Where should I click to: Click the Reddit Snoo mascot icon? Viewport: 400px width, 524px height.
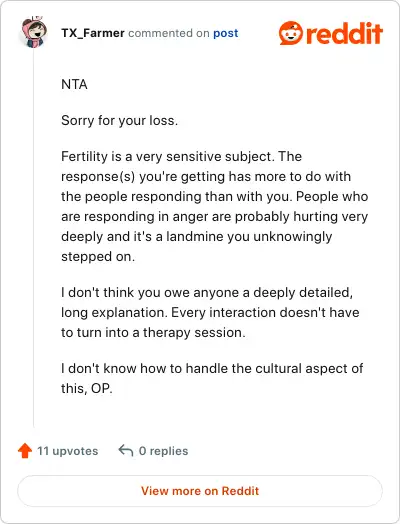coord(291,33)
